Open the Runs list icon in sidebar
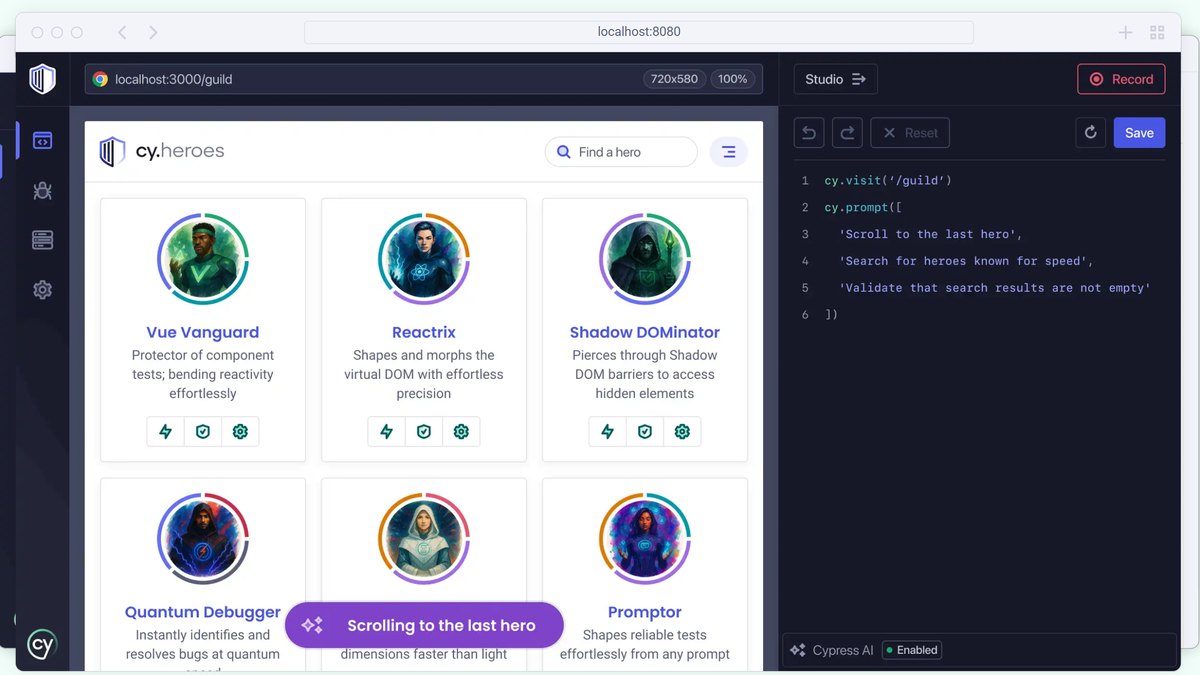 click(42, 240)
